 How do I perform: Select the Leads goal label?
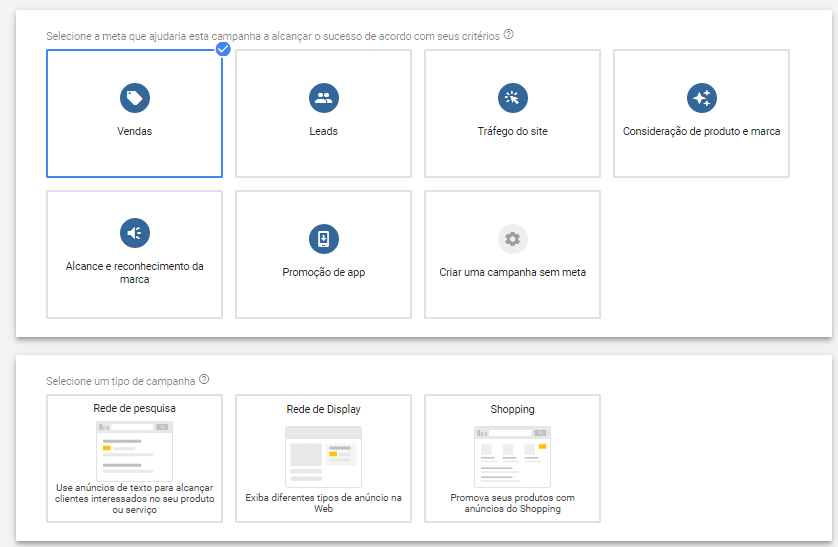point(323,131)
